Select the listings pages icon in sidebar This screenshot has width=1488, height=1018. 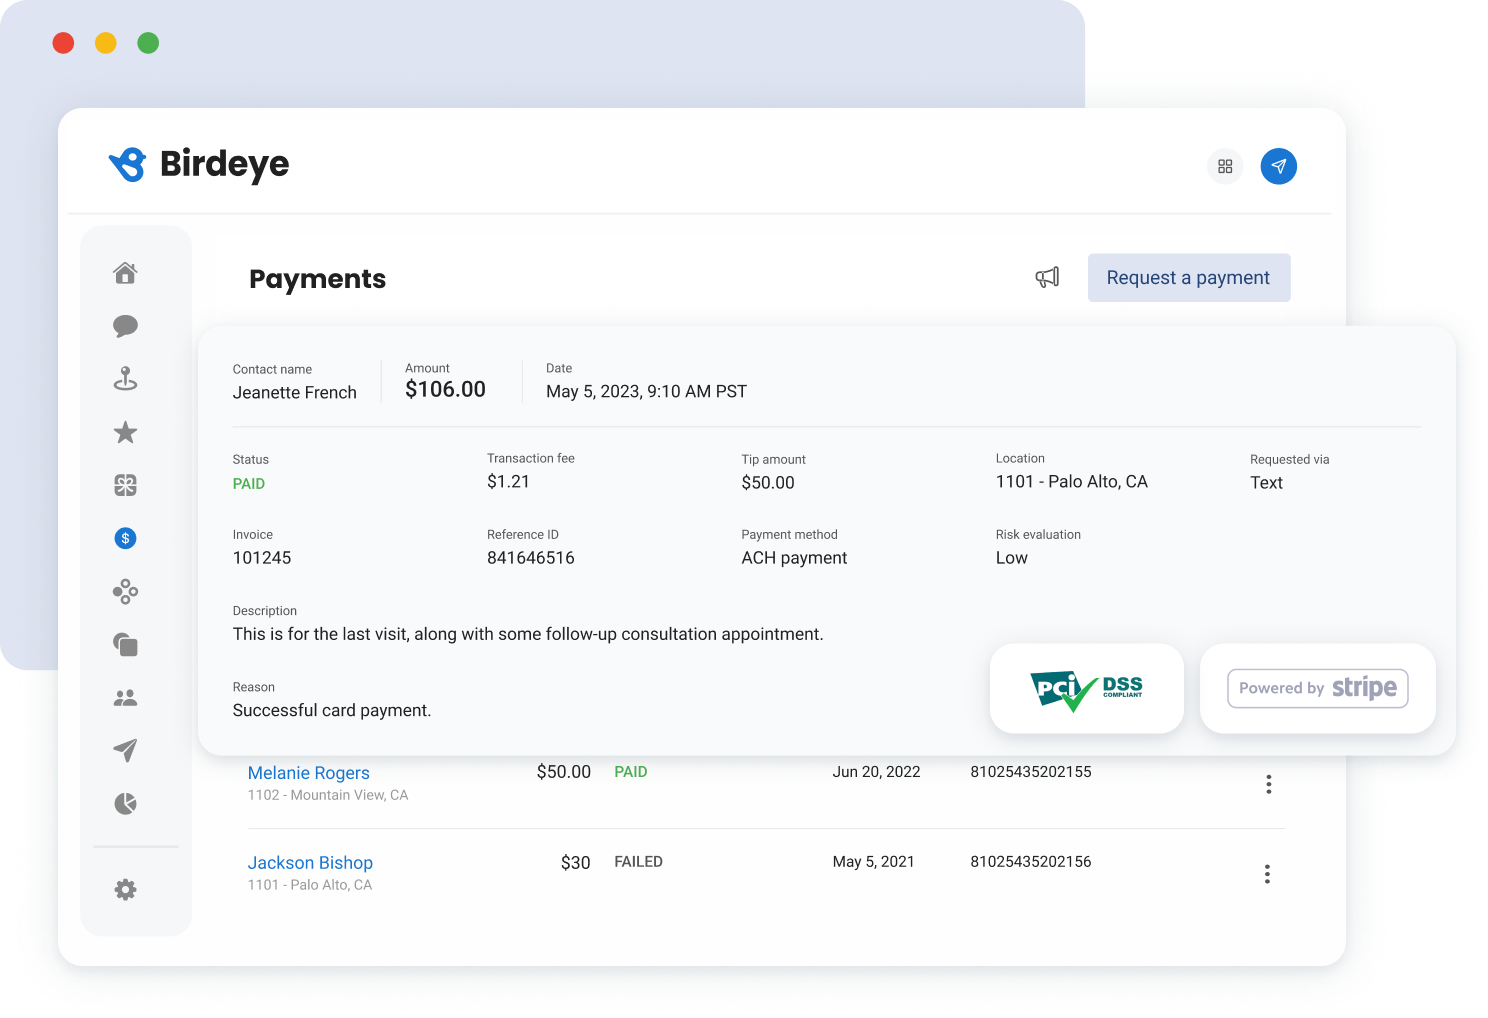click(x=125, y=644)
